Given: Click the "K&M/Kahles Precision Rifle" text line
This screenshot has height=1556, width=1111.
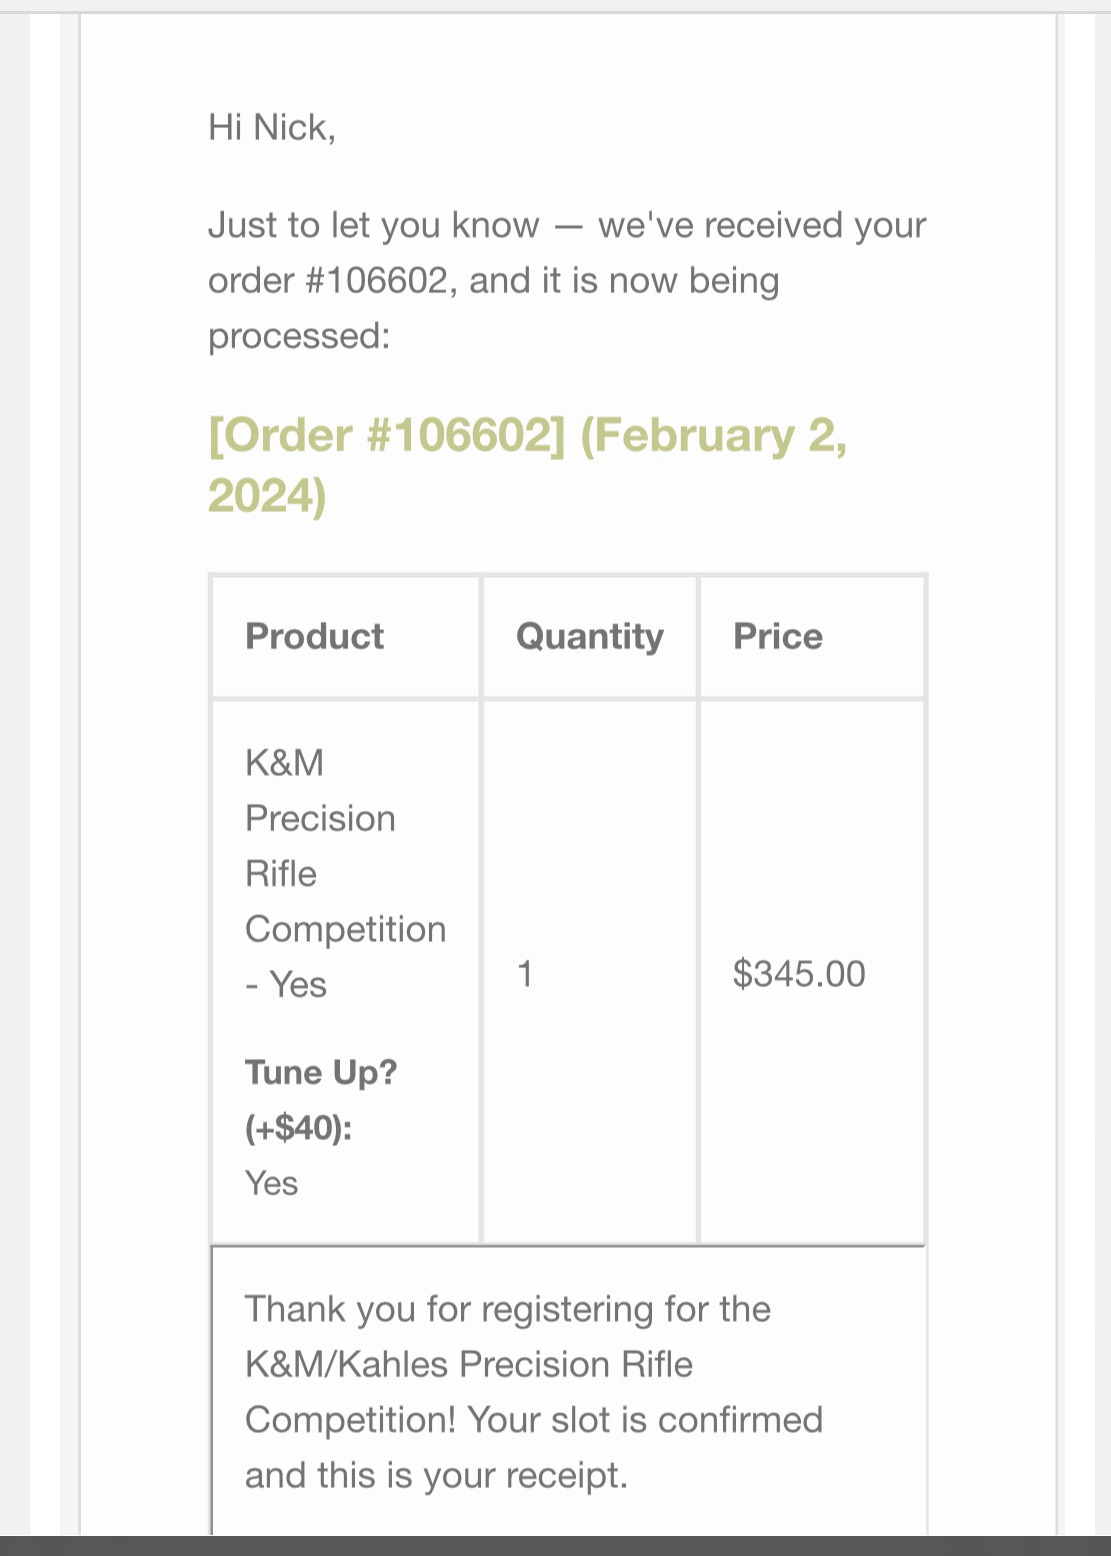Looking at the screenshot, I should coord(469,1364).
